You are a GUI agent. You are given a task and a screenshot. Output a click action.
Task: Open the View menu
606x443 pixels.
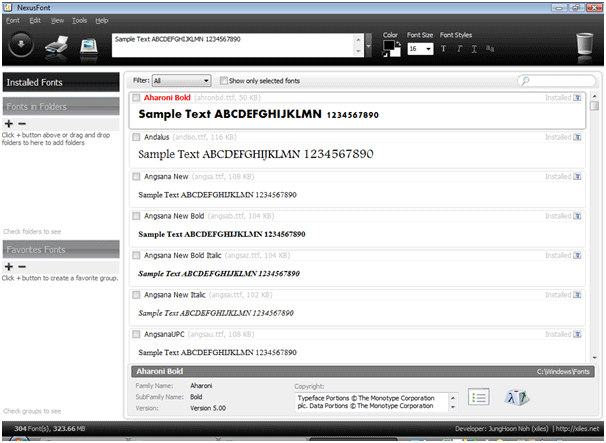[x=57, y=20]
